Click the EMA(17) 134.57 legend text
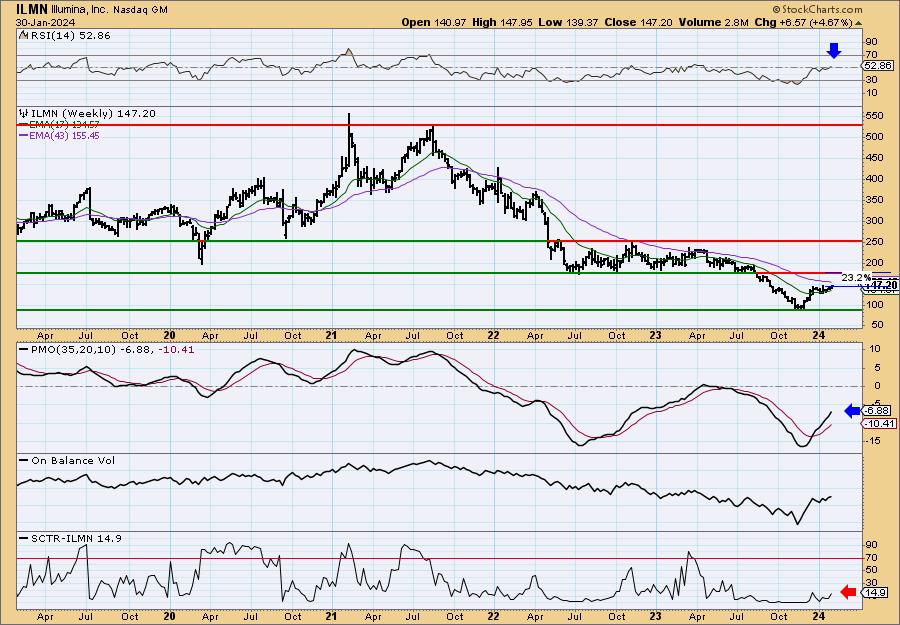 click(64, 125)
